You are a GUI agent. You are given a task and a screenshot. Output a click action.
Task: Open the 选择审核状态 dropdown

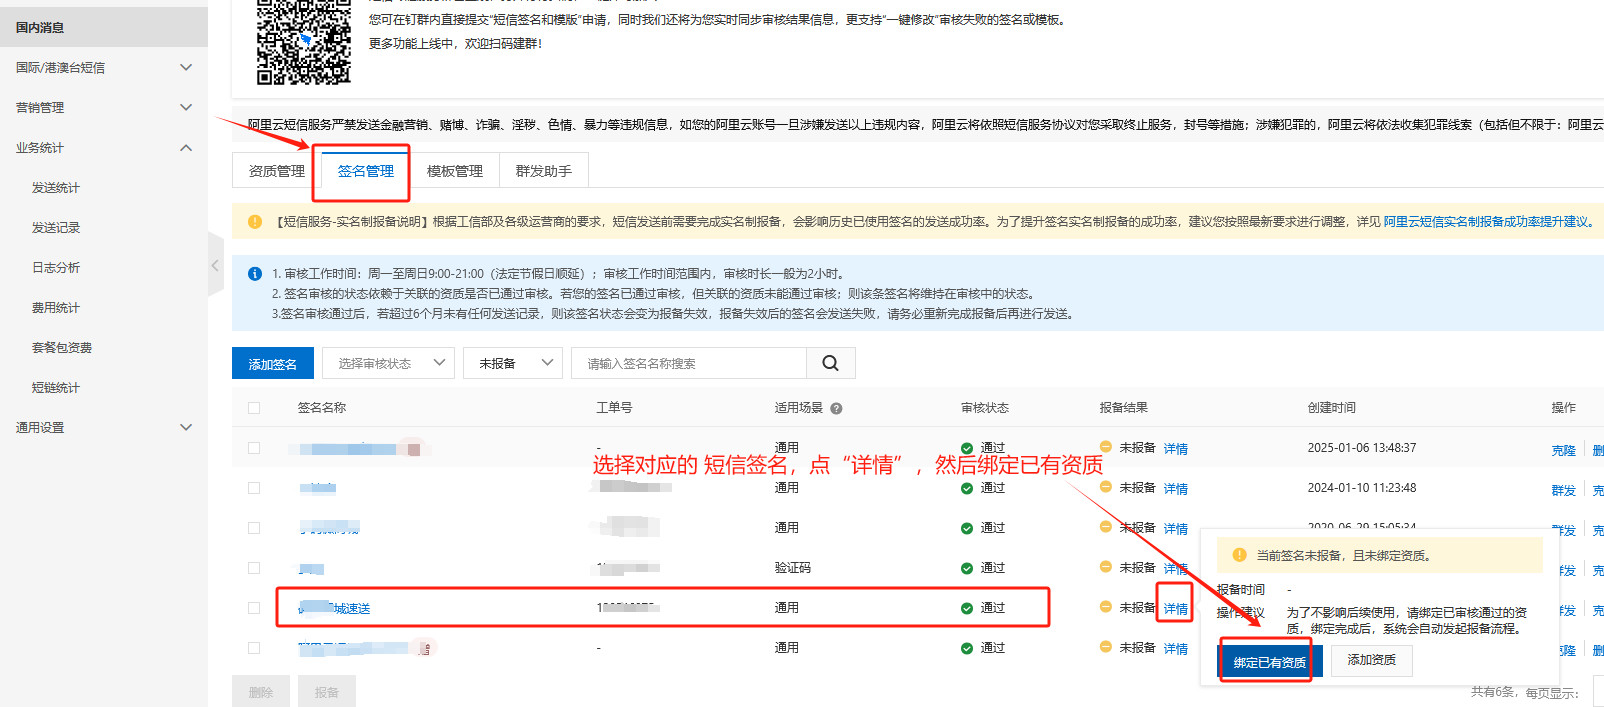click(388, 363)
